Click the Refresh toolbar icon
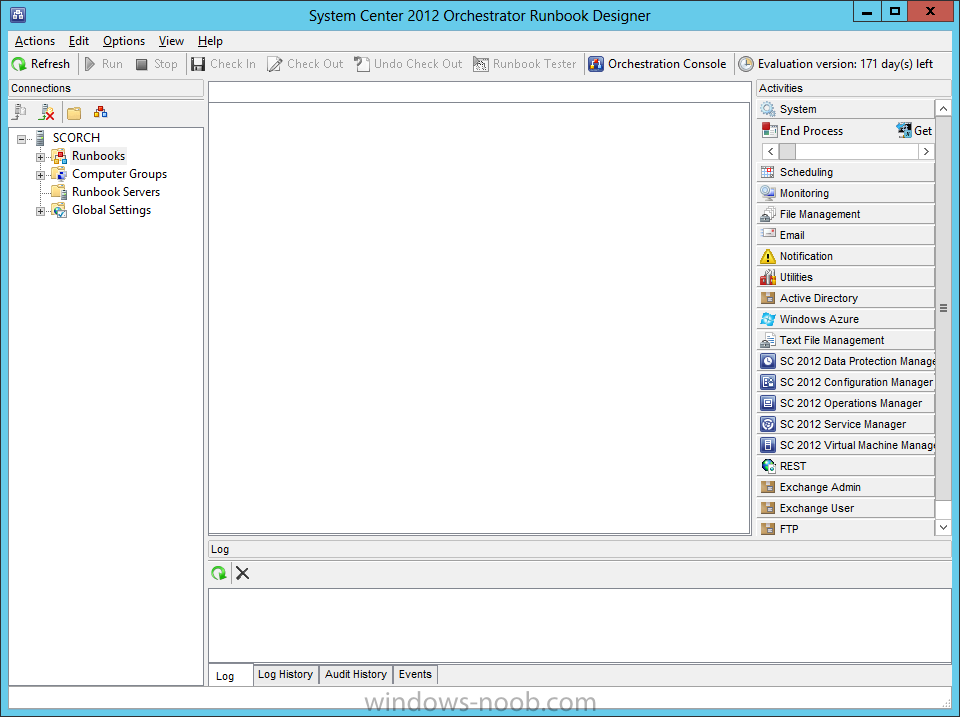This screenshot has width=960, height=717. pyautogui.click(x=19, y=64)
